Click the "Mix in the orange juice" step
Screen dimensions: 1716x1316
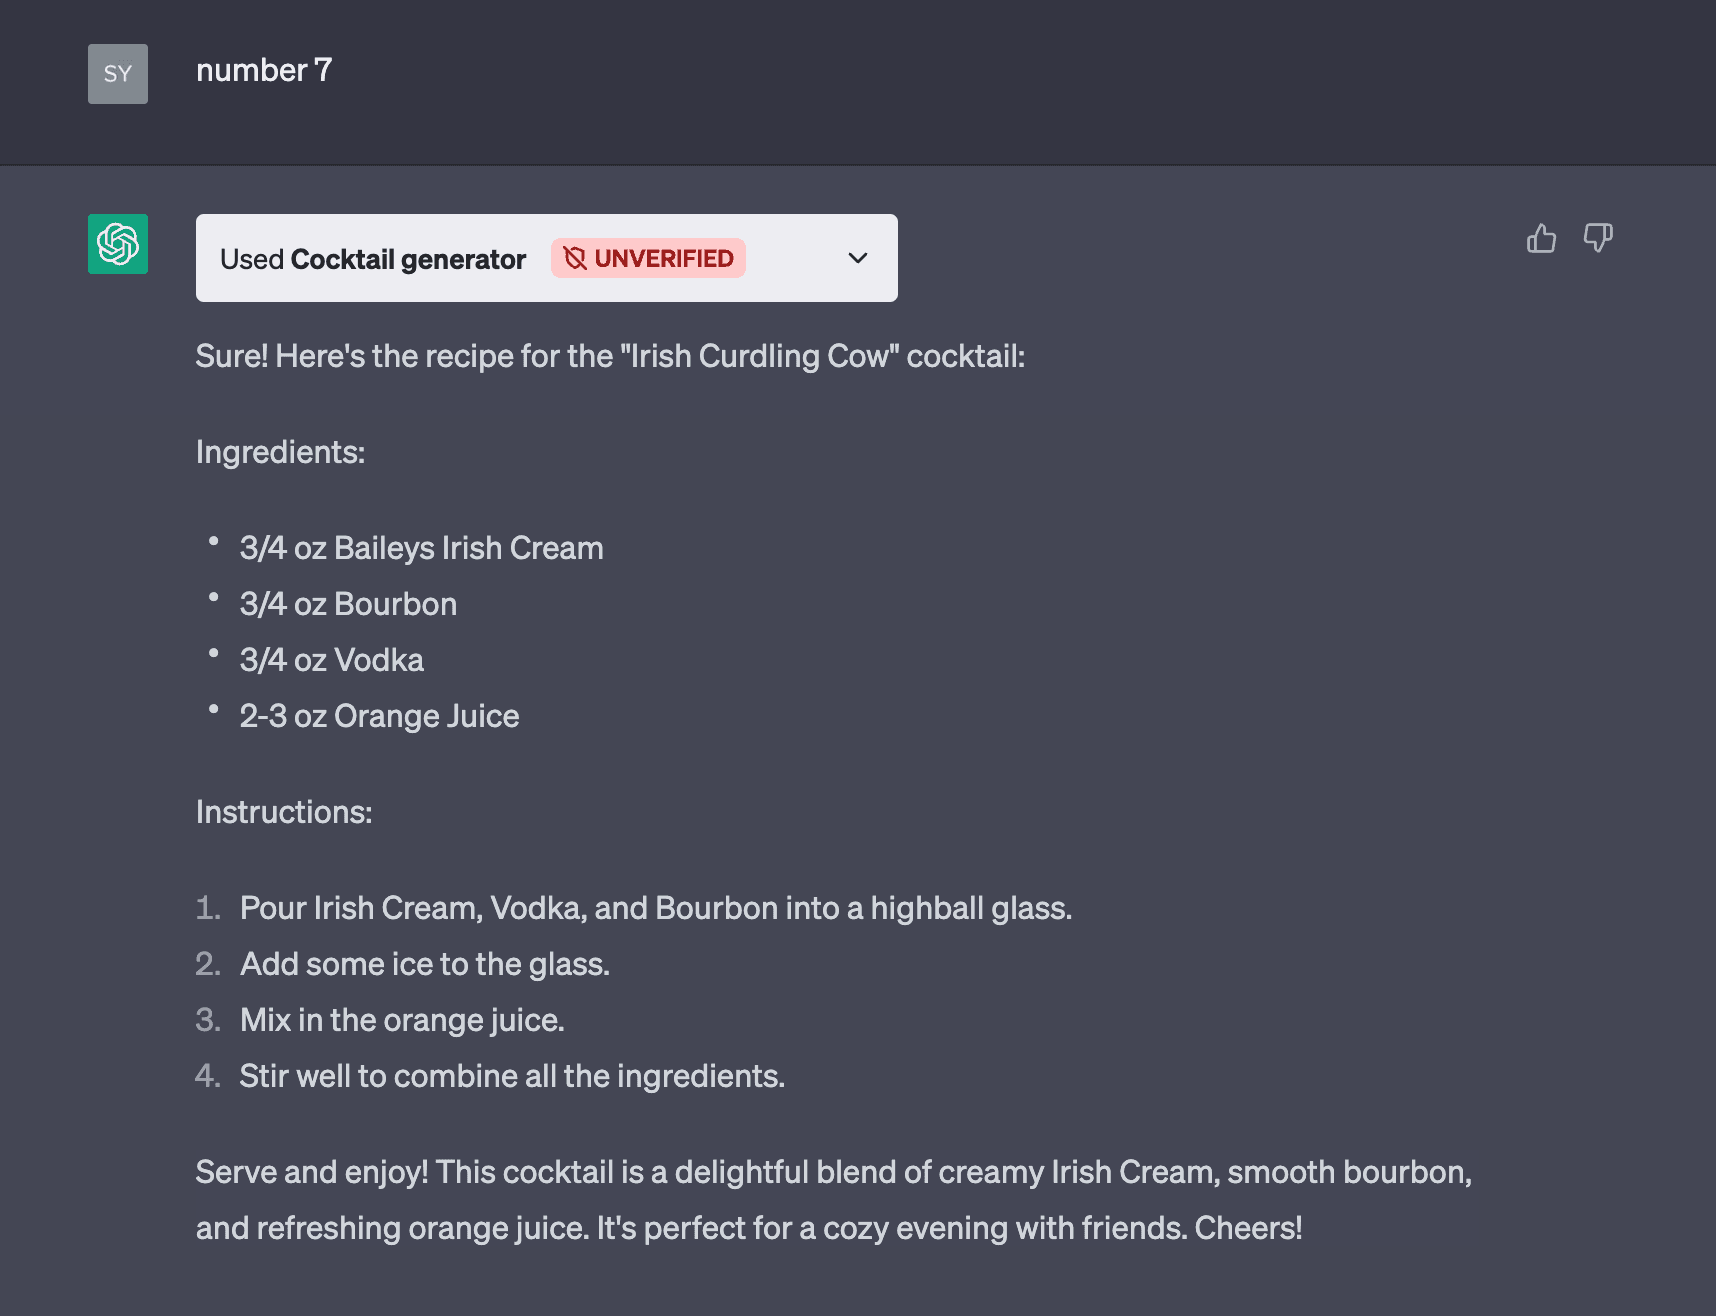(402, 1020)
